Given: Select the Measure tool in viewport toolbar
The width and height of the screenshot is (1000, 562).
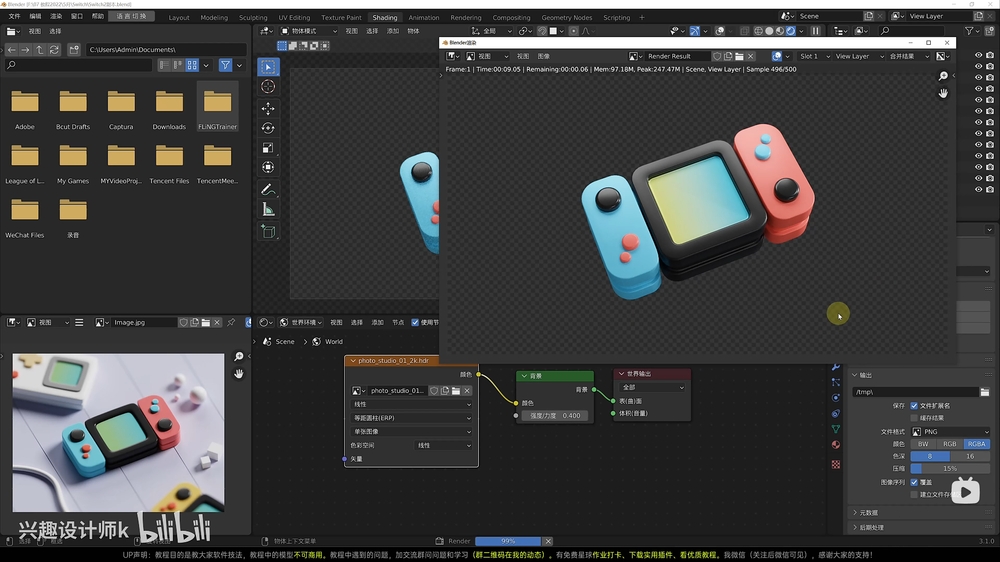Looking at the screenshot, I should click(268, 209).
